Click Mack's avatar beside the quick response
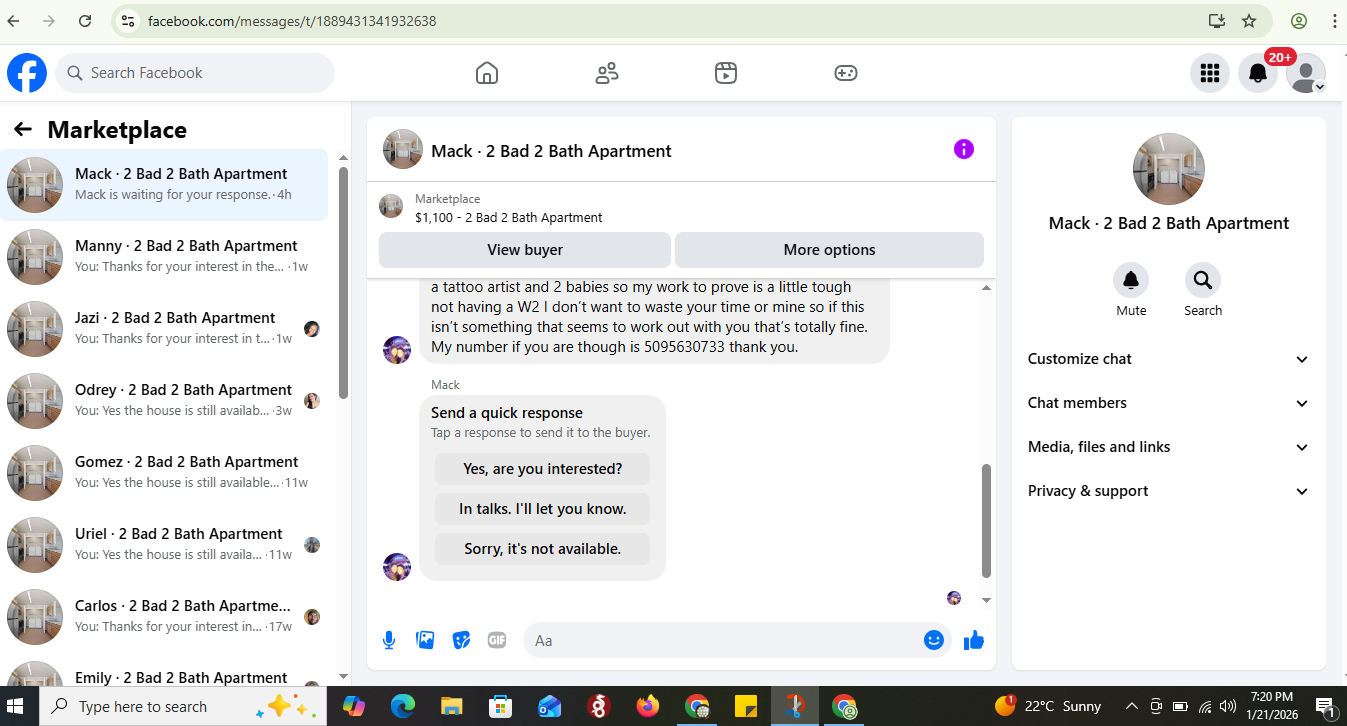Image resolution: width=1347 pixels, height=726 pixels. 397,567
